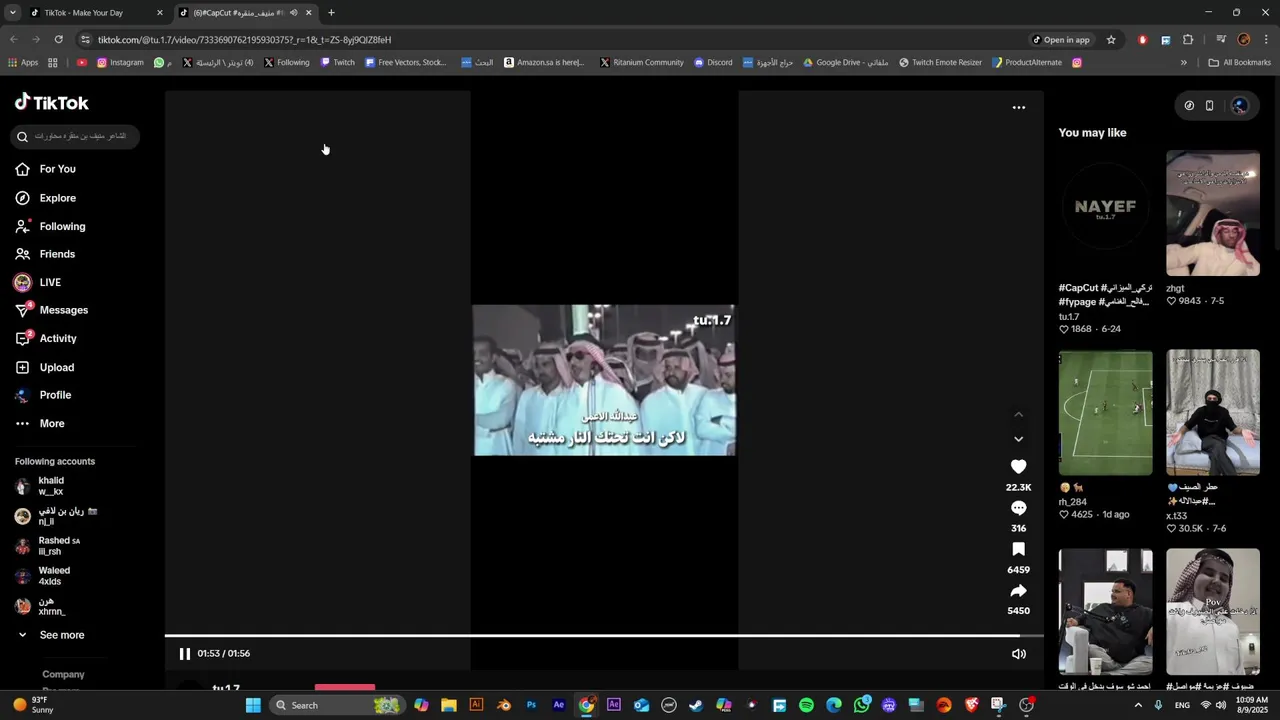This screenshot has width=1280, height=720.
Task: Open Photoshop from the taskbar
Action: pyautogui.click(x=531, y=705)
